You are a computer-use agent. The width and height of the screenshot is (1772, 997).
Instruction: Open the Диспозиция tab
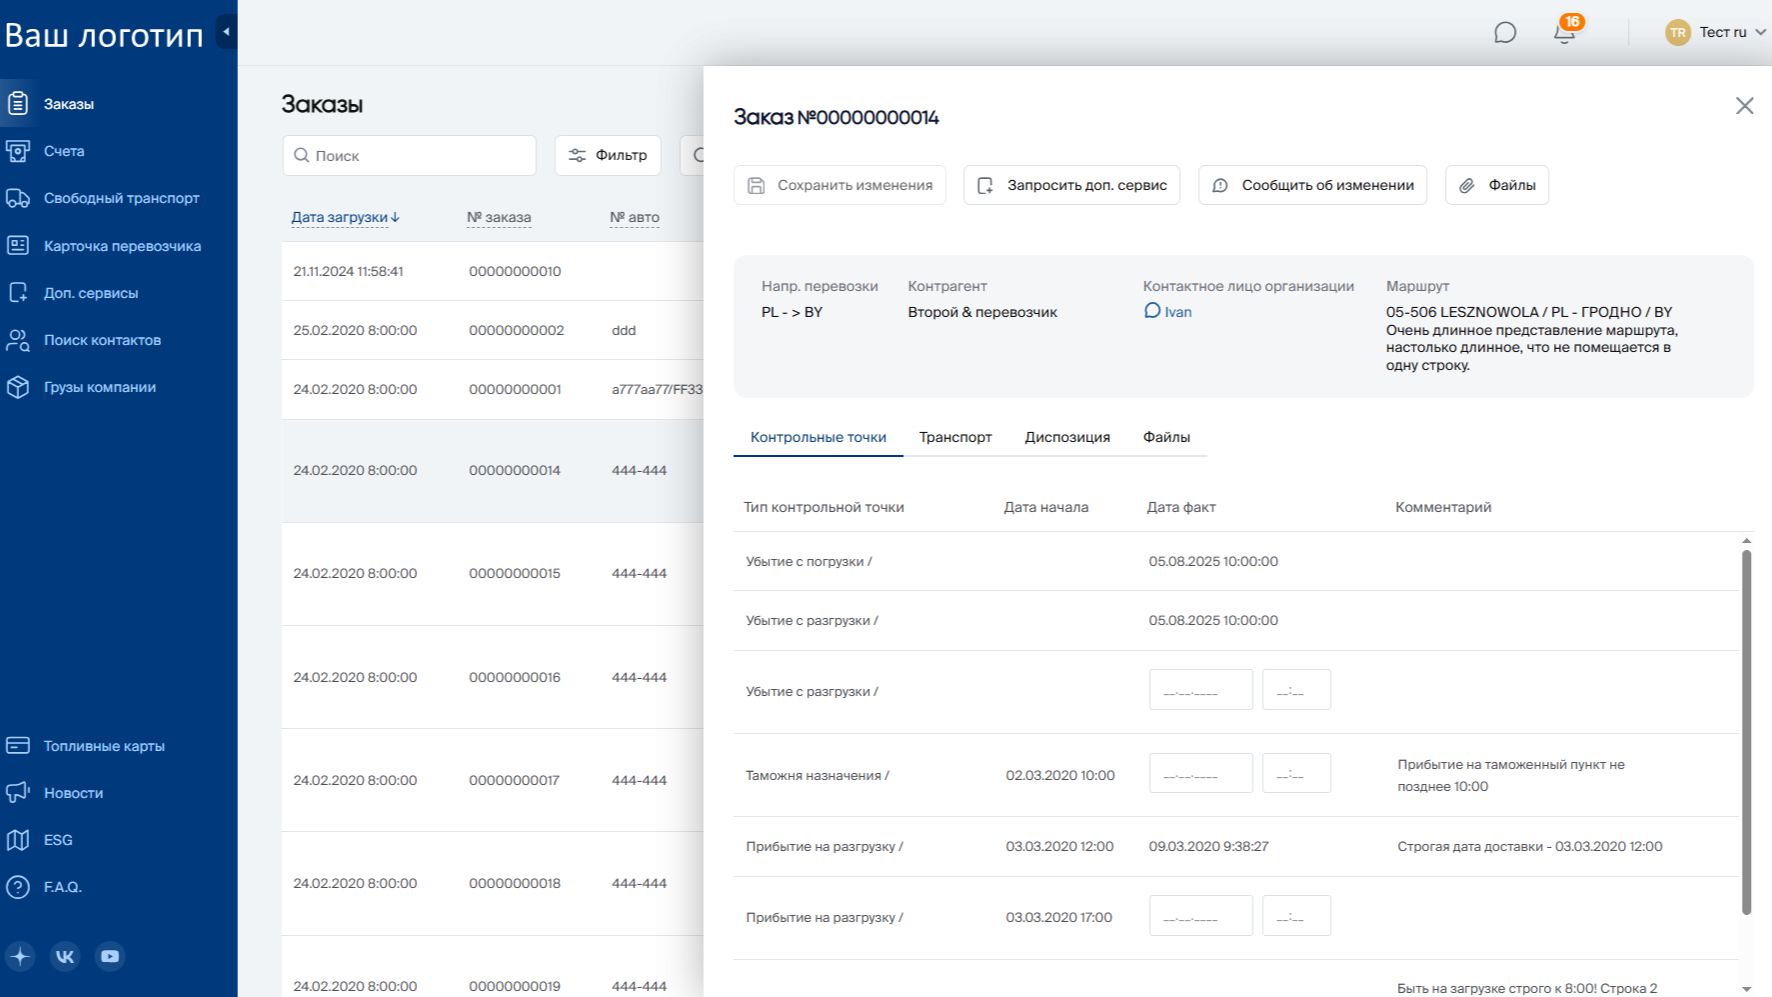[x=1067, y=437]
